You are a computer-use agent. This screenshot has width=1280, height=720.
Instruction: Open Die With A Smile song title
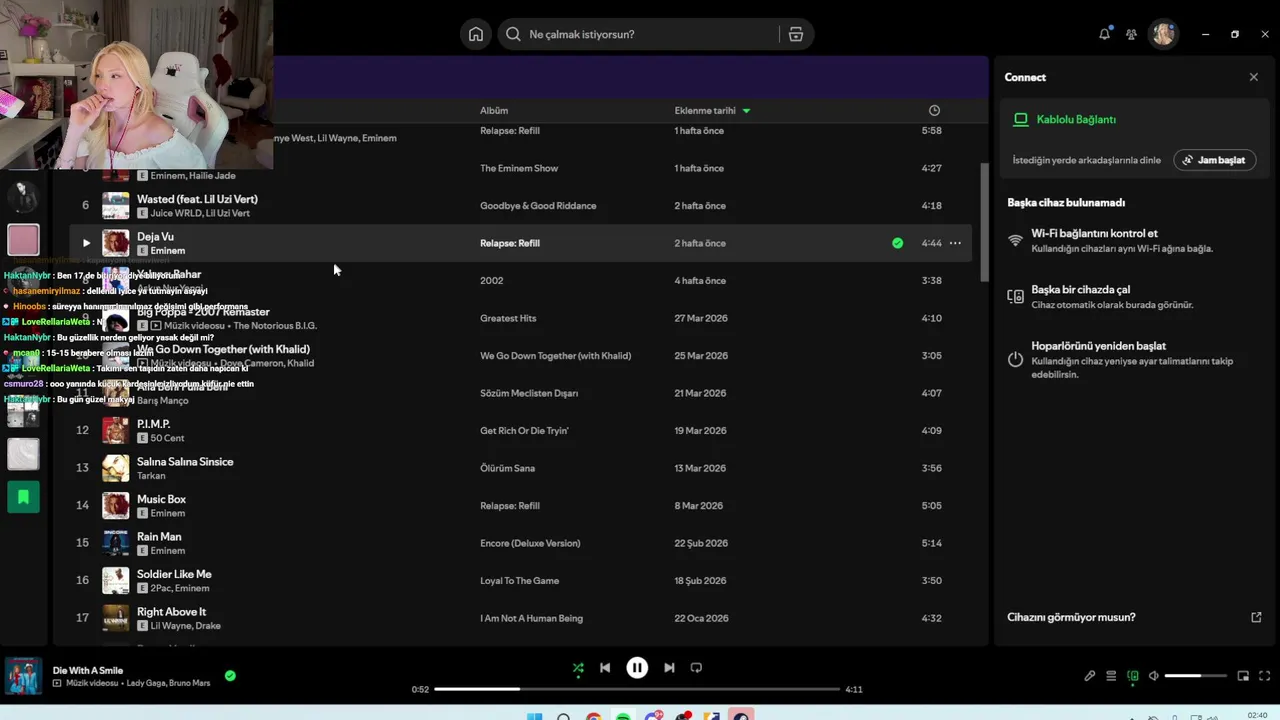coord(88,670)
